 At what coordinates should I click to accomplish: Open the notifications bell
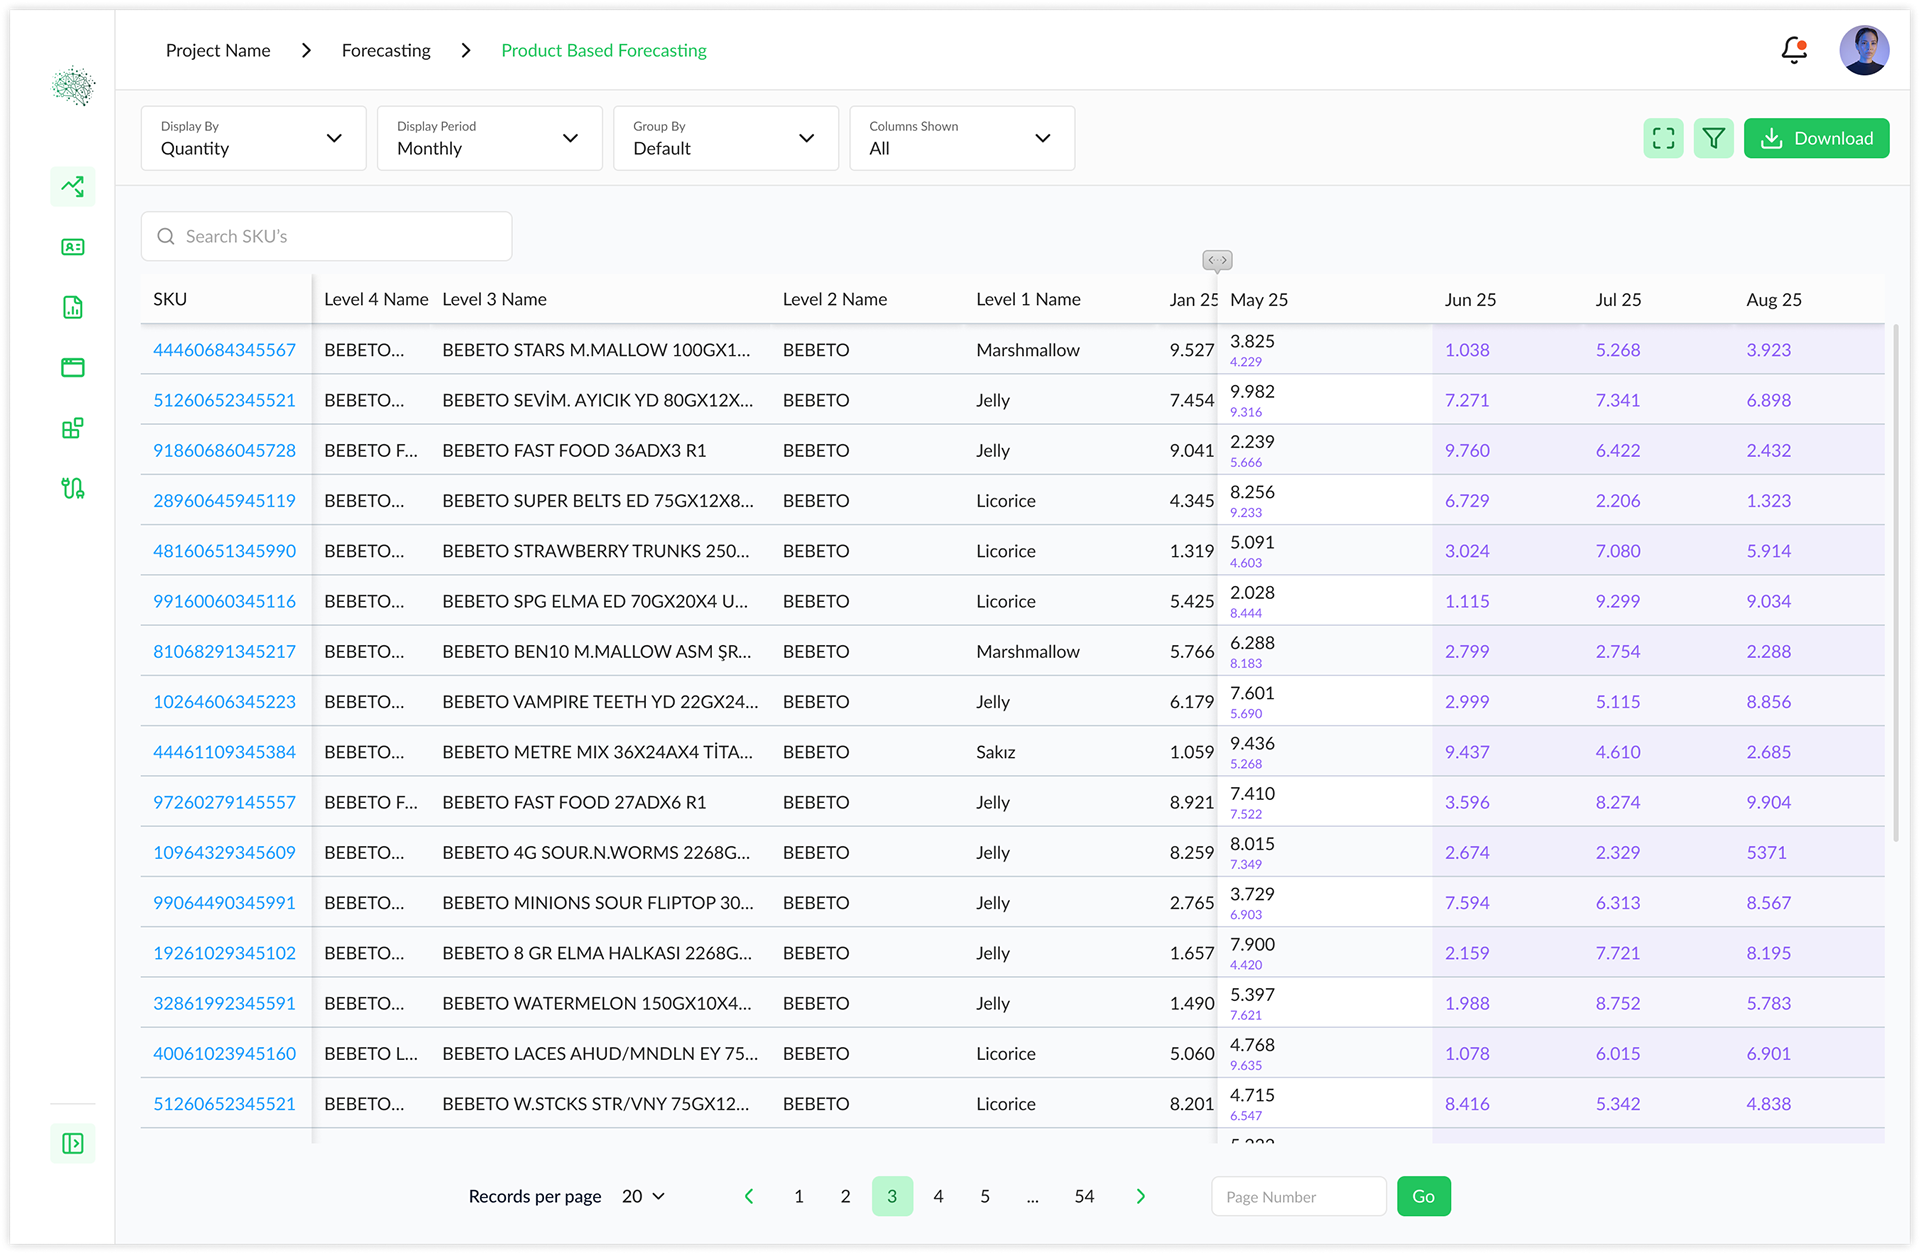coord(1794,50)
